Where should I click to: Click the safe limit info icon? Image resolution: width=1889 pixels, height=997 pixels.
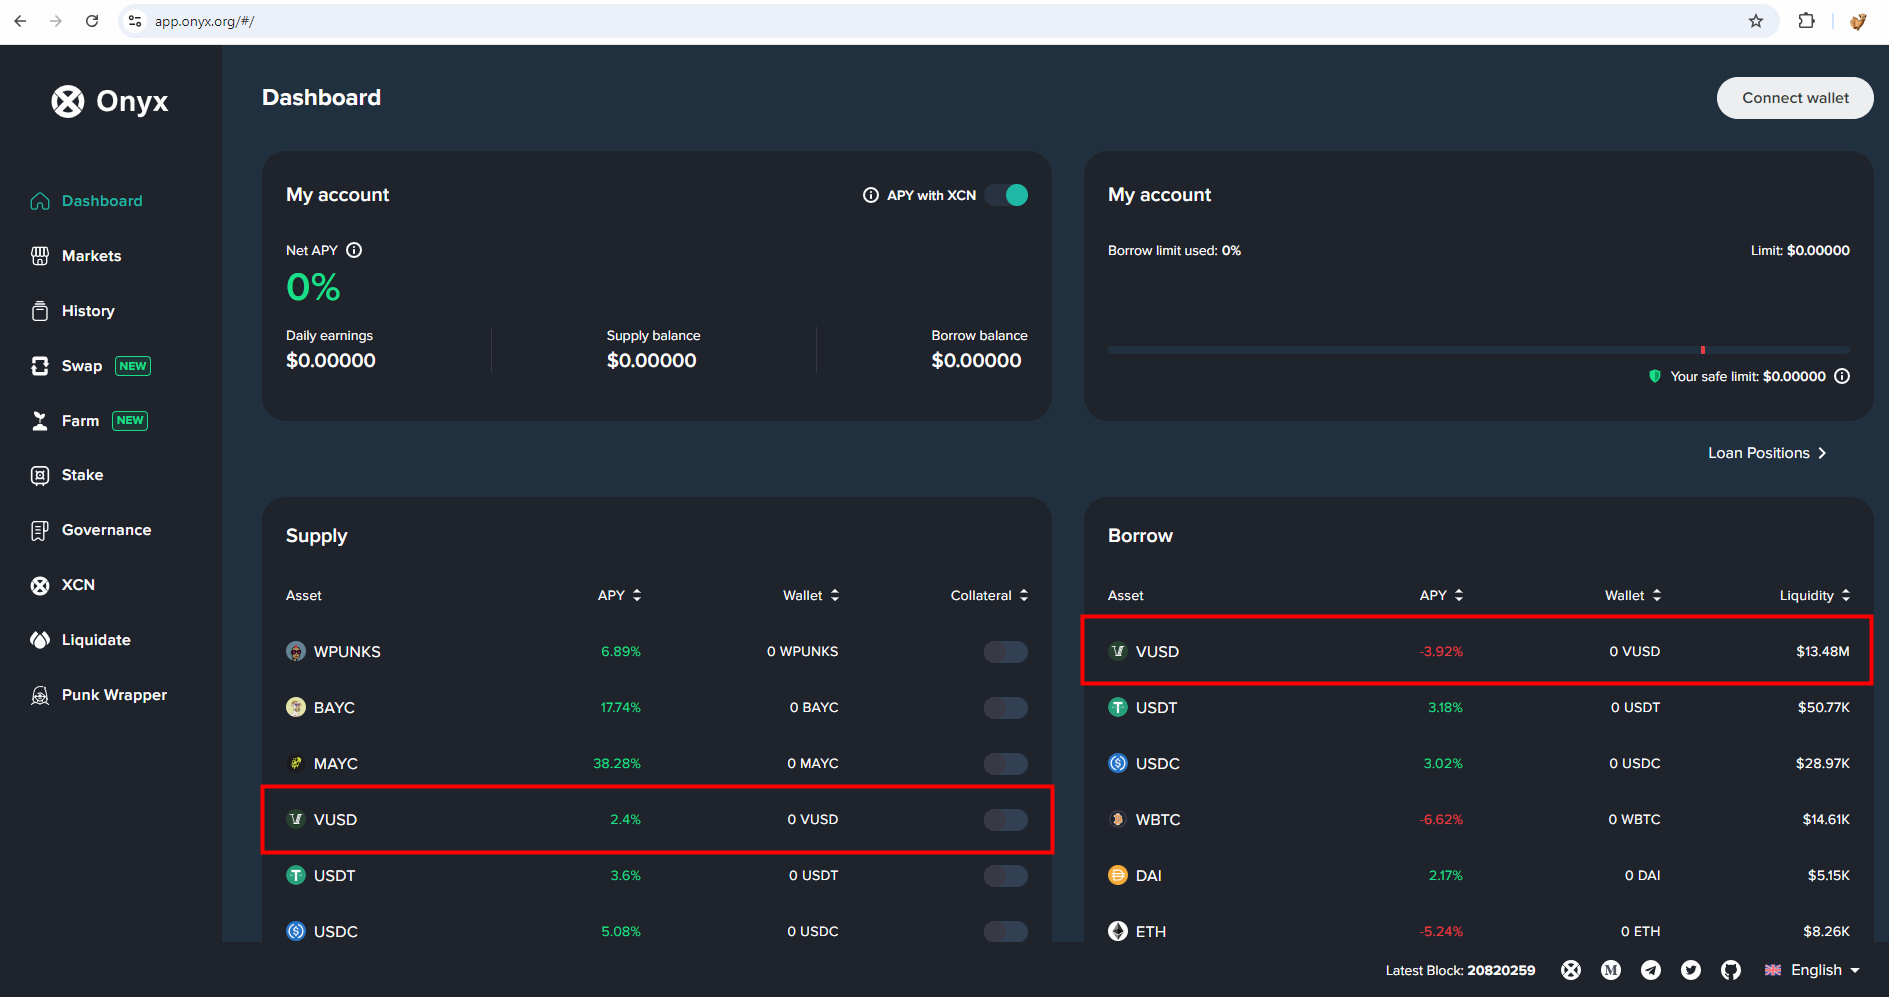[x=1843, y=376]
